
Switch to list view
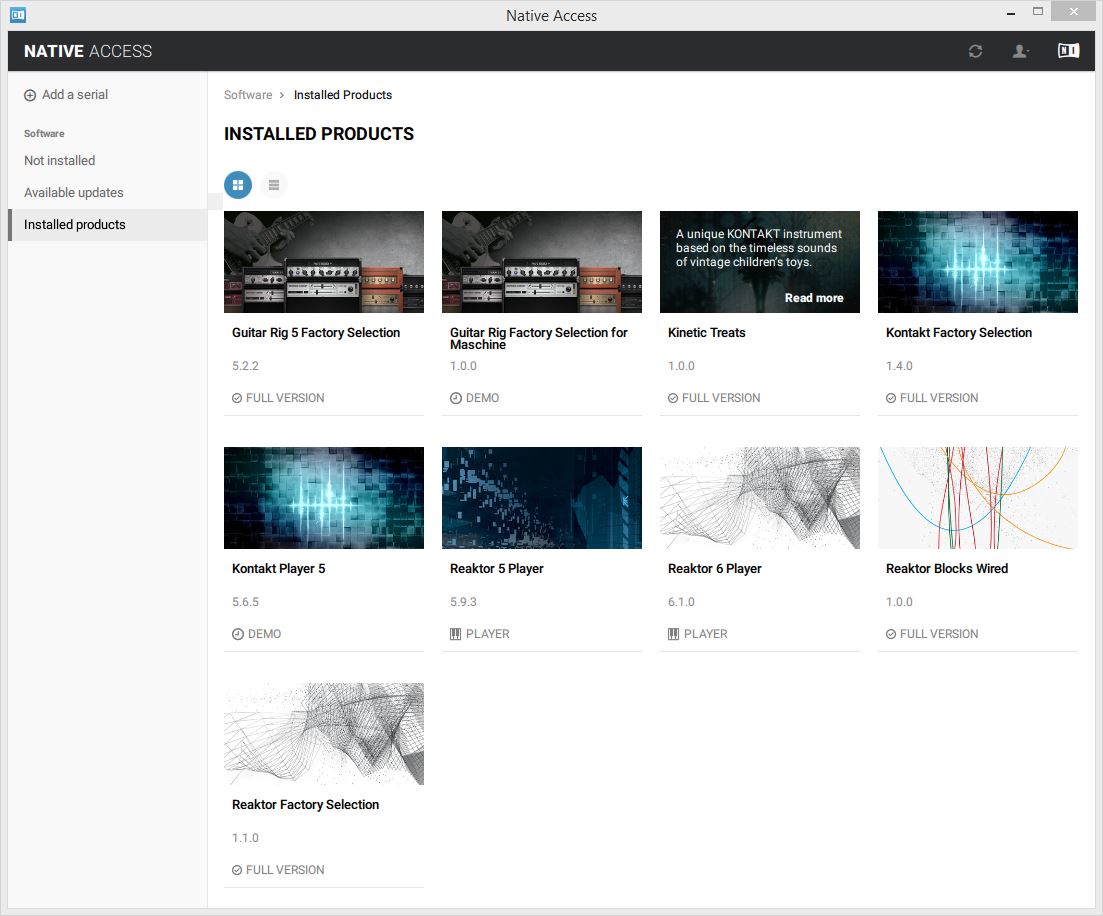[x=273, y=185]
